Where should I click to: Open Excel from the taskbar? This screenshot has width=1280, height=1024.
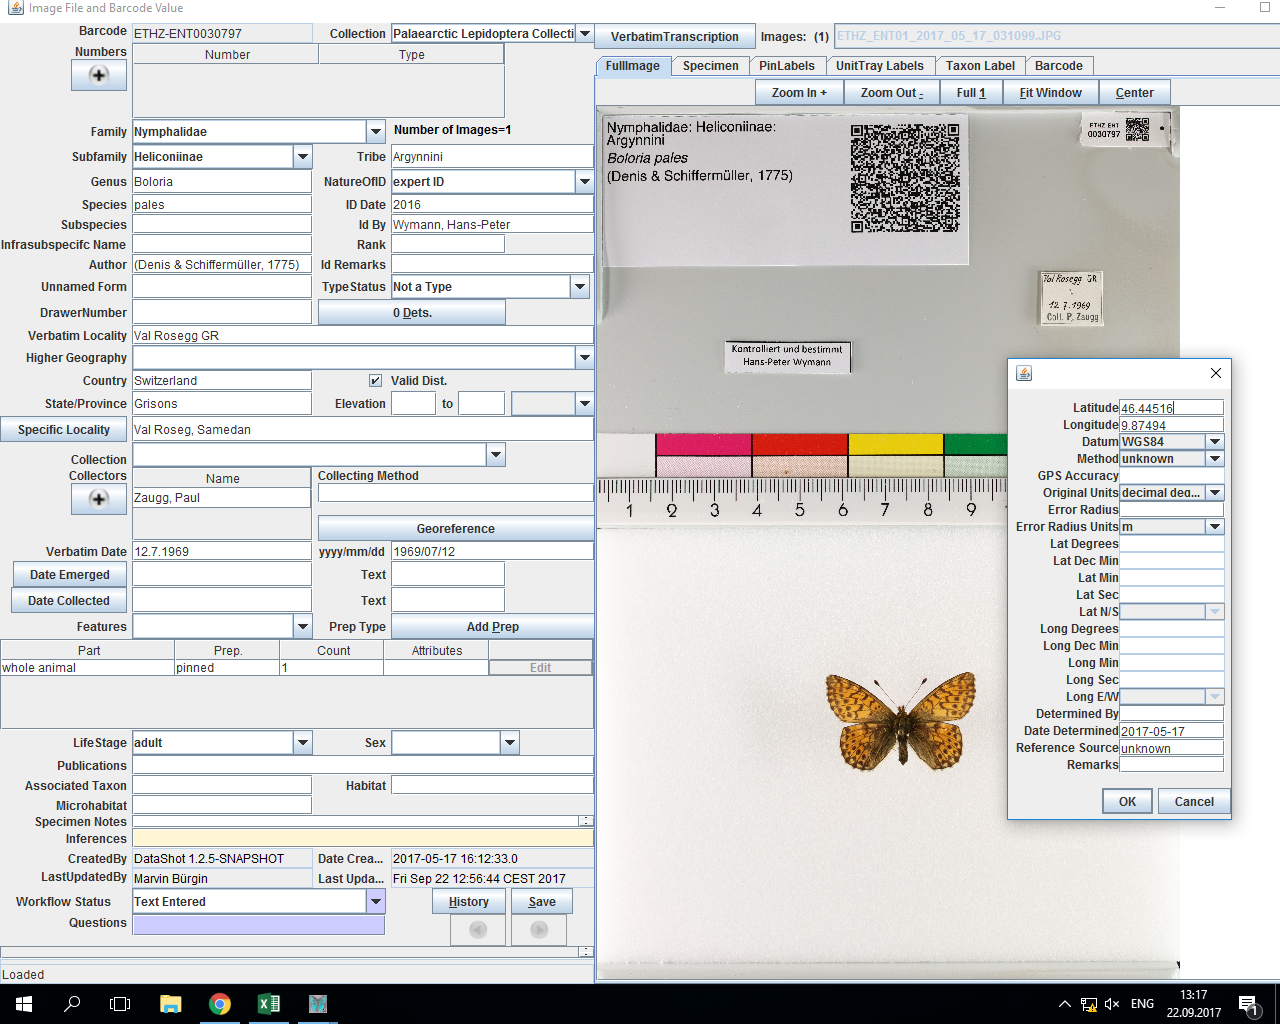point(268,1002)
